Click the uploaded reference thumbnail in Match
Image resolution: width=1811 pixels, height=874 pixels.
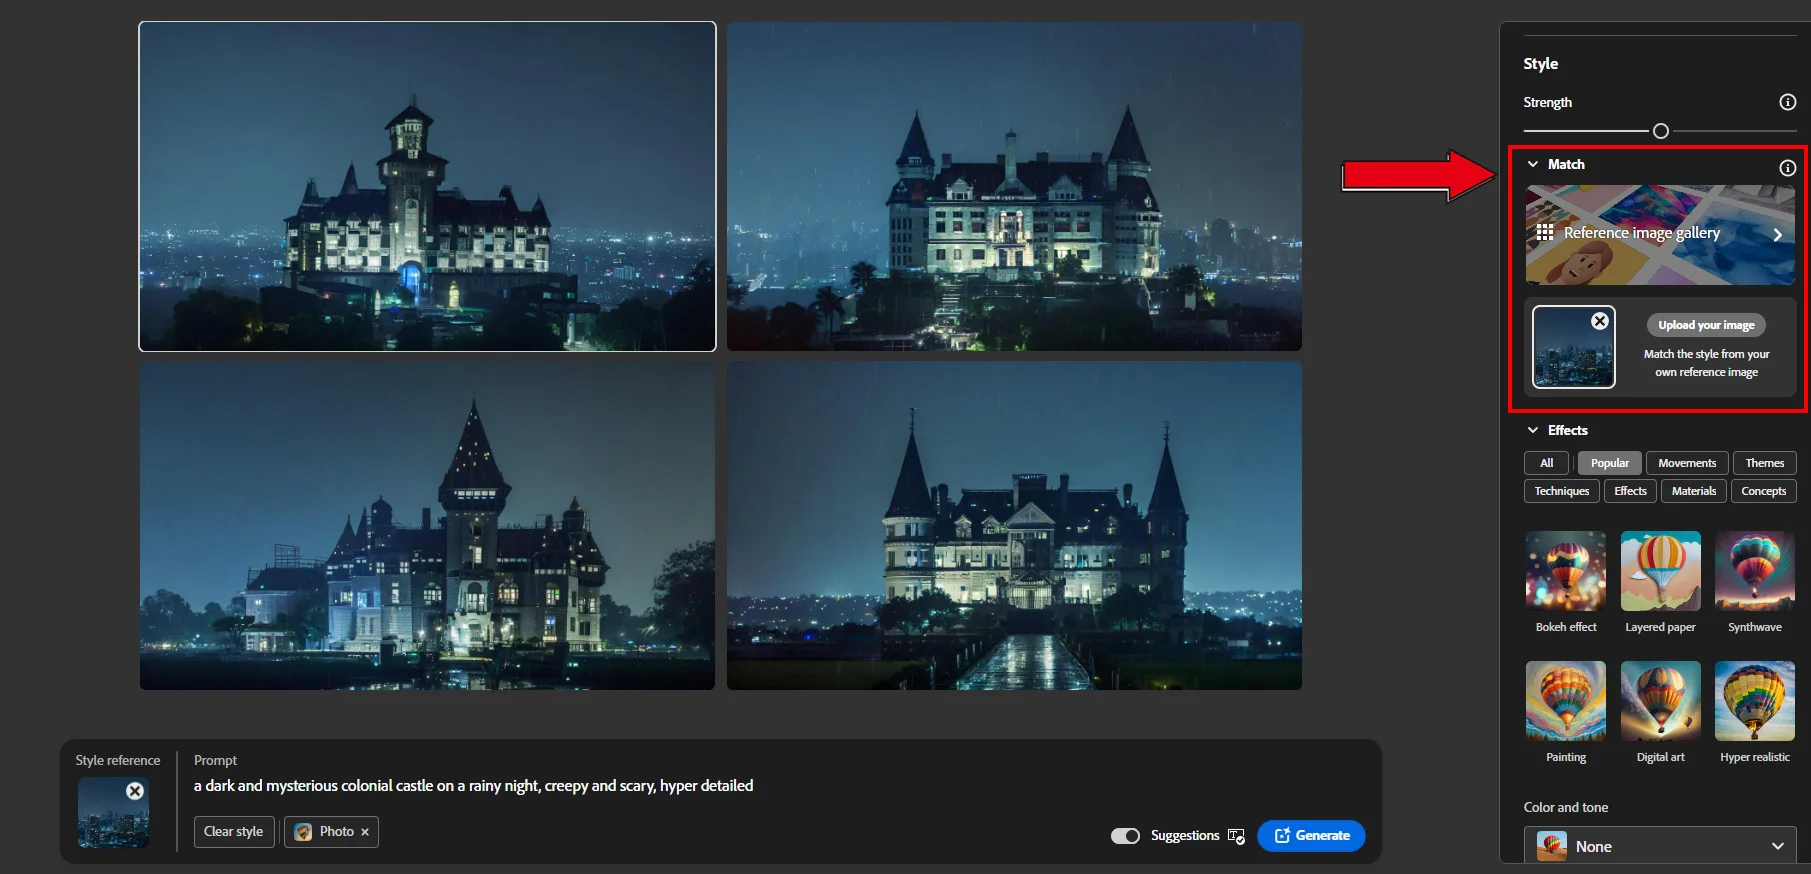pyautogui.click(x=1573, y=347)
